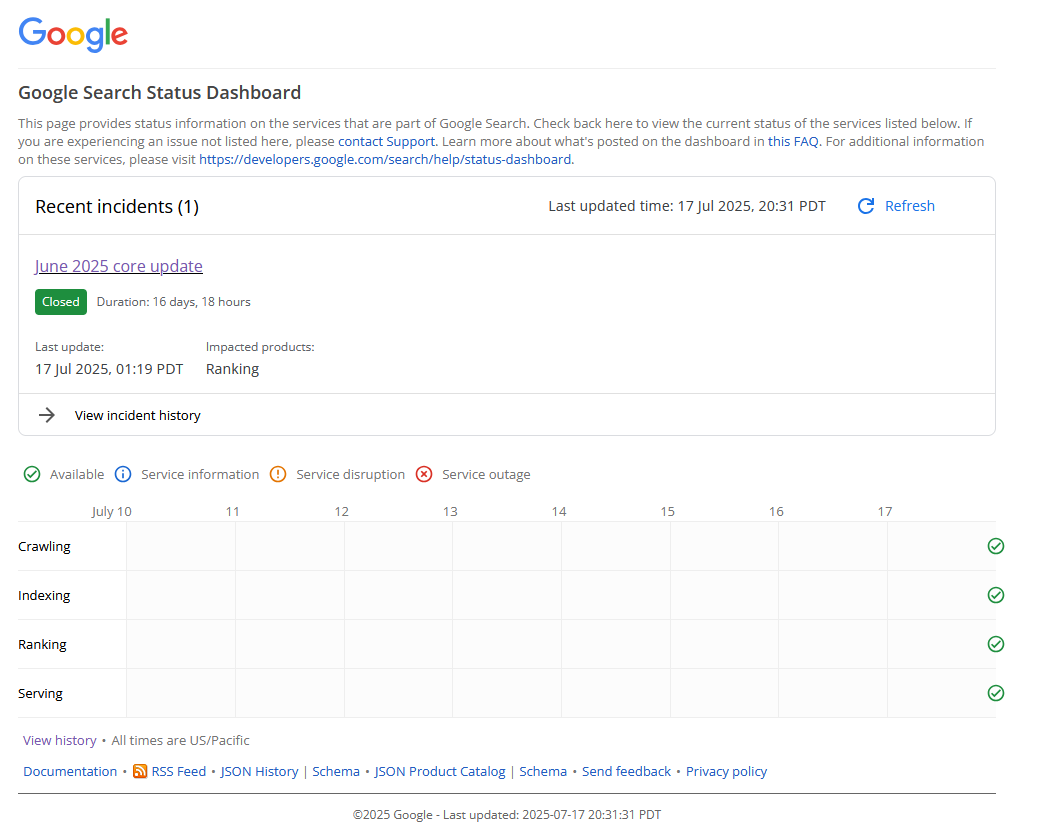Click the Serving row available status icon
The image size is (1042, 840).
click(x=995, y=693)
